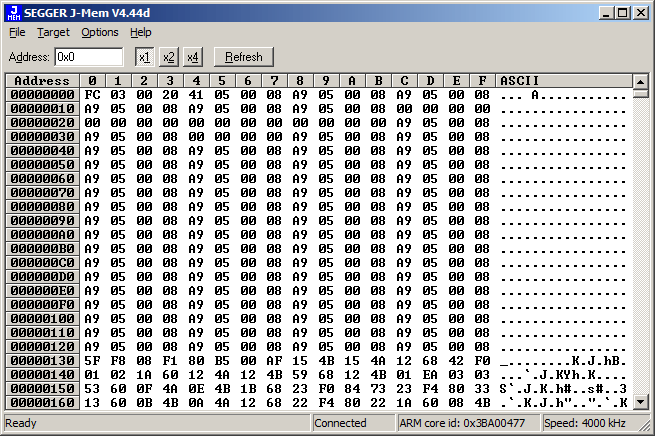Image resolution: width=655 pixels, height=436 pixels.
Task: Click the Connected status panel
Action: (352, 423)
